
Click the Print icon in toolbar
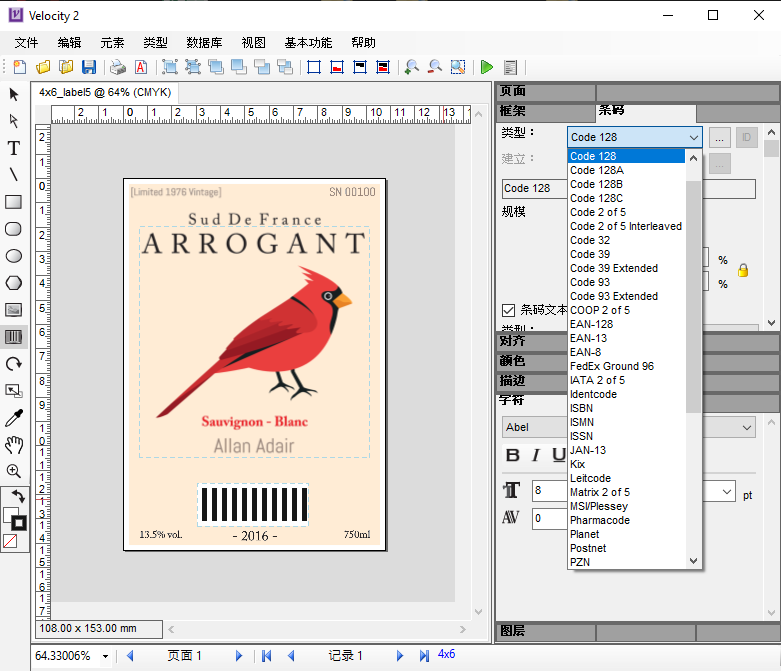tap(118, 67)
